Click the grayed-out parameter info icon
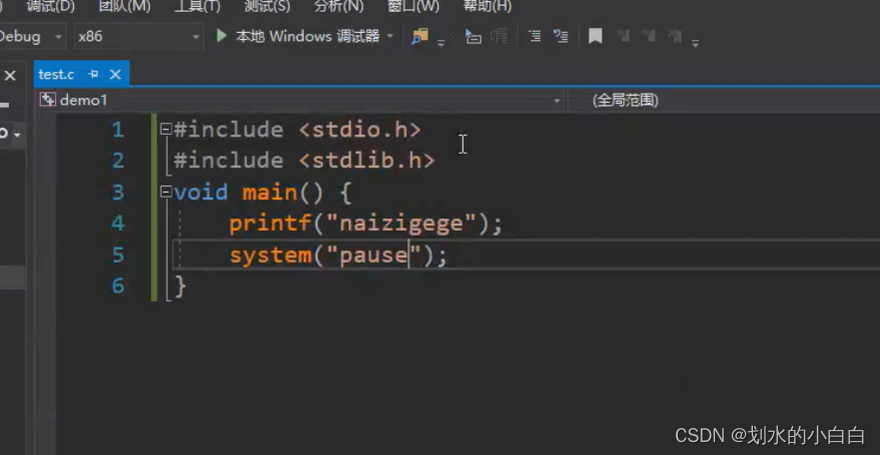880x455 pixels. point(499,36)
